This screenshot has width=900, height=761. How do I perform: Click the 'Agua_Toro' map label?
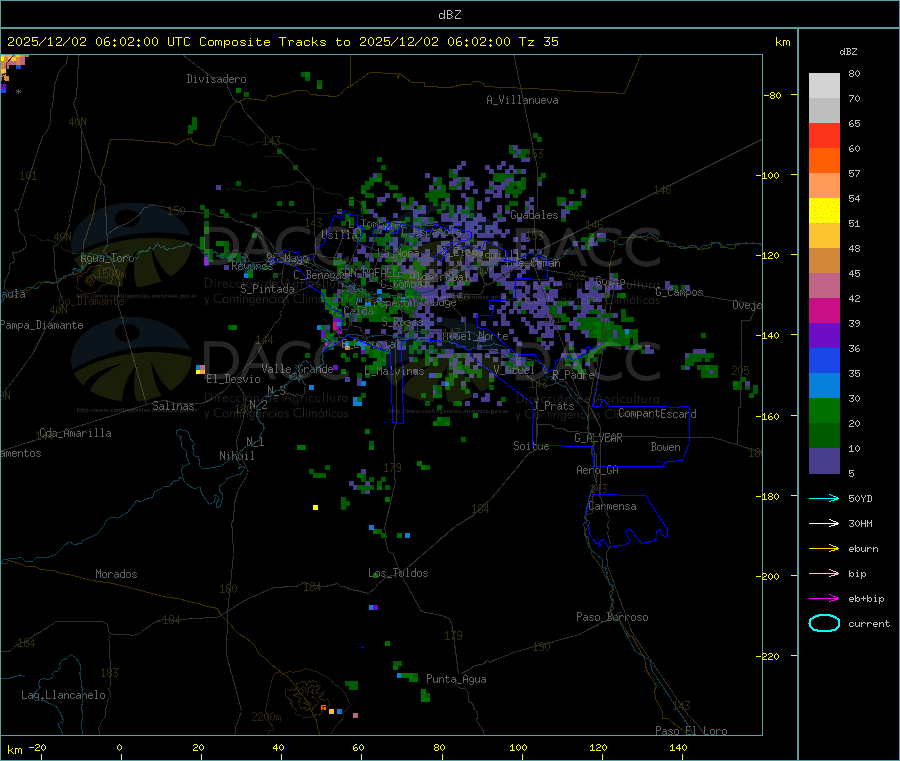click(x=107, y=258)
